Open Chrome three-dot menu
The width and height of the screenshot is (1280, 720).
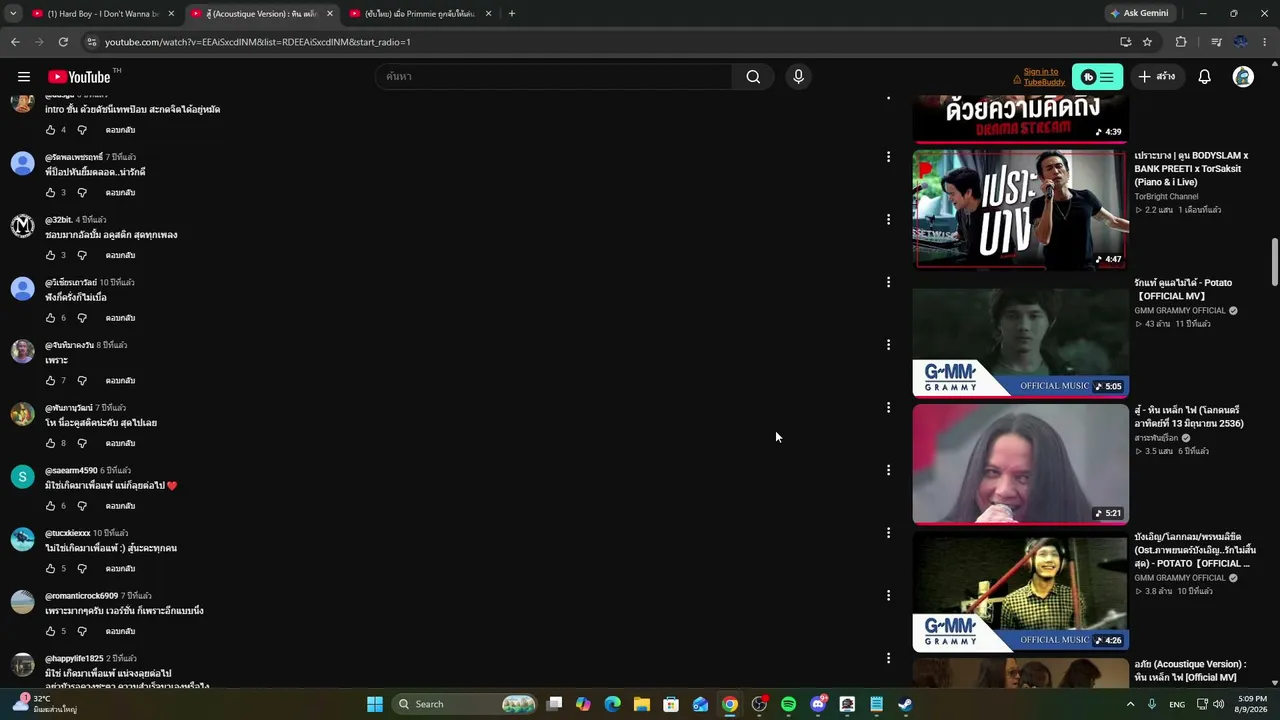pyautogui.click(x=1265, y=42)
